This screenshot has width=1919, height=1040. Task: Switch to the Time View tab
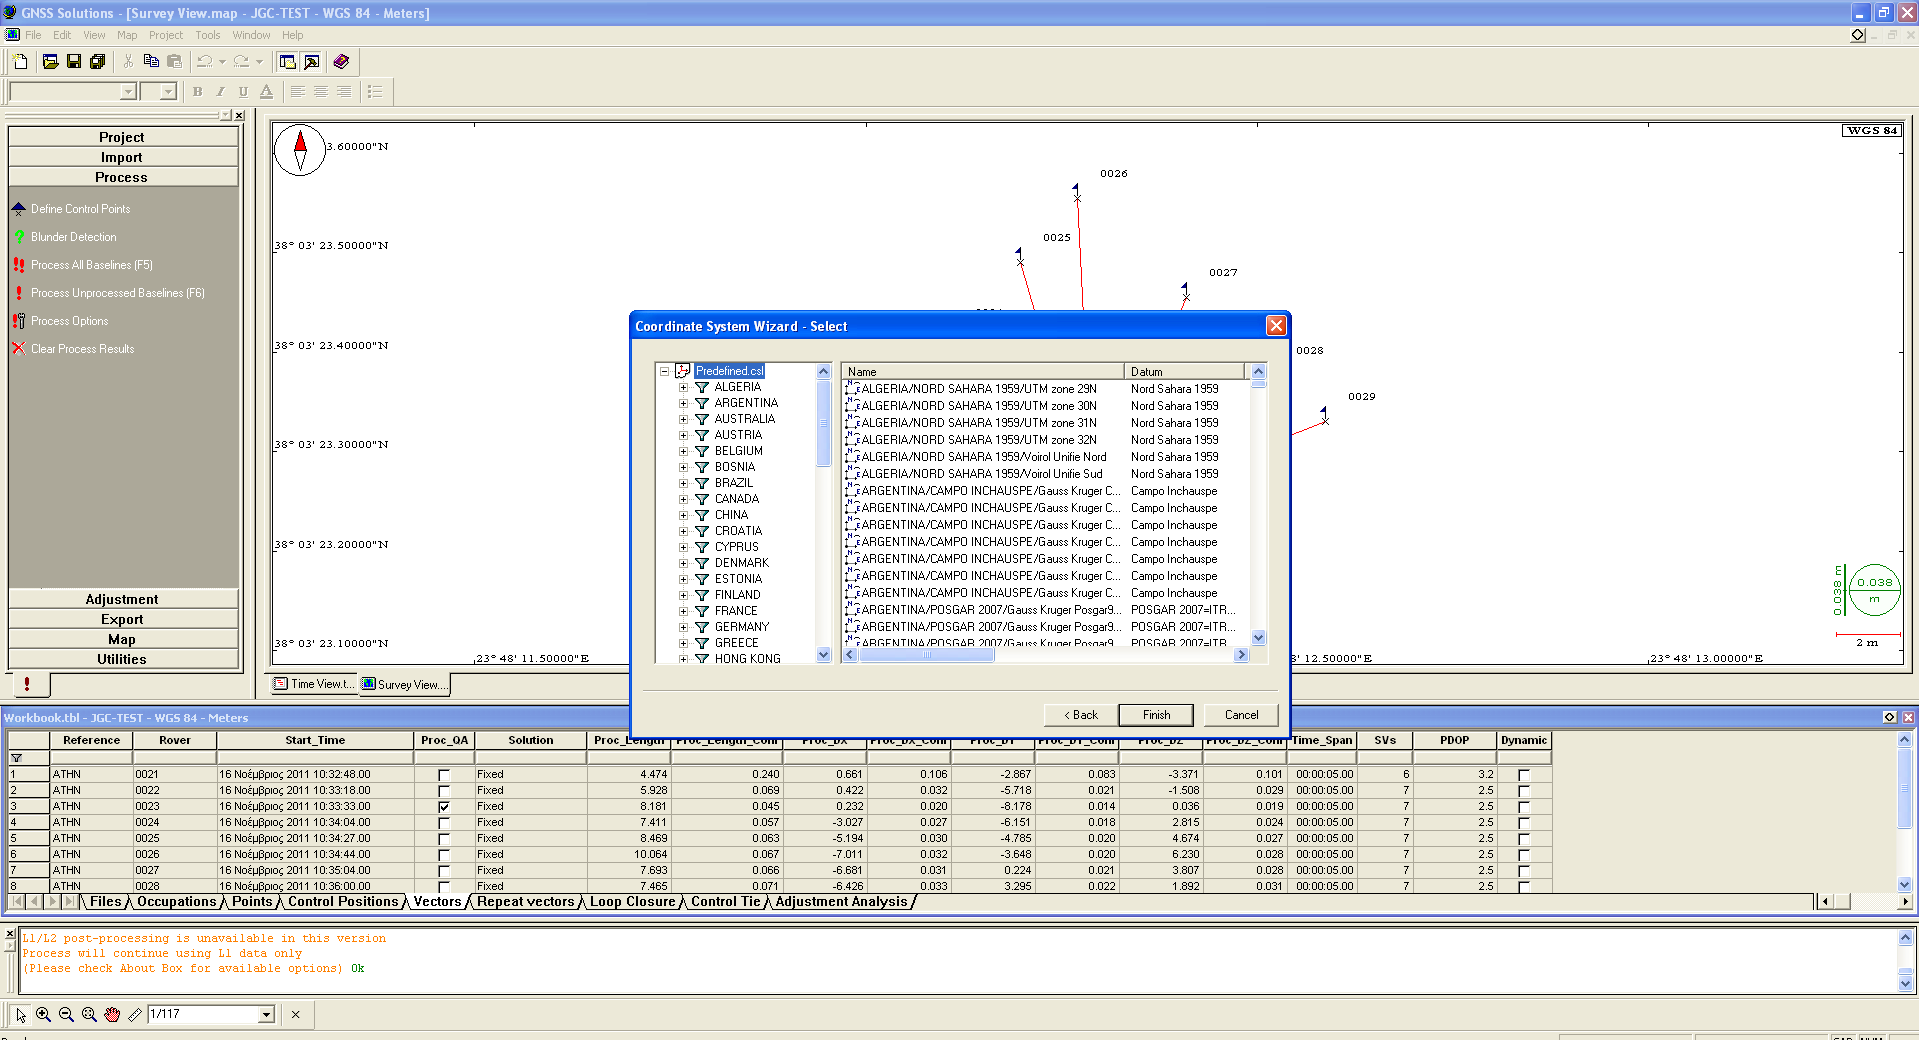pyautogui.click(x=314, y=684)
